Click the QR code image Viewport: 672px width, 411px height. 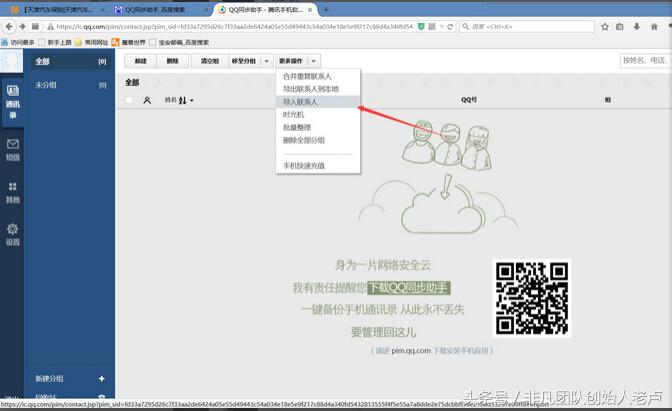(x=532, y=298)
